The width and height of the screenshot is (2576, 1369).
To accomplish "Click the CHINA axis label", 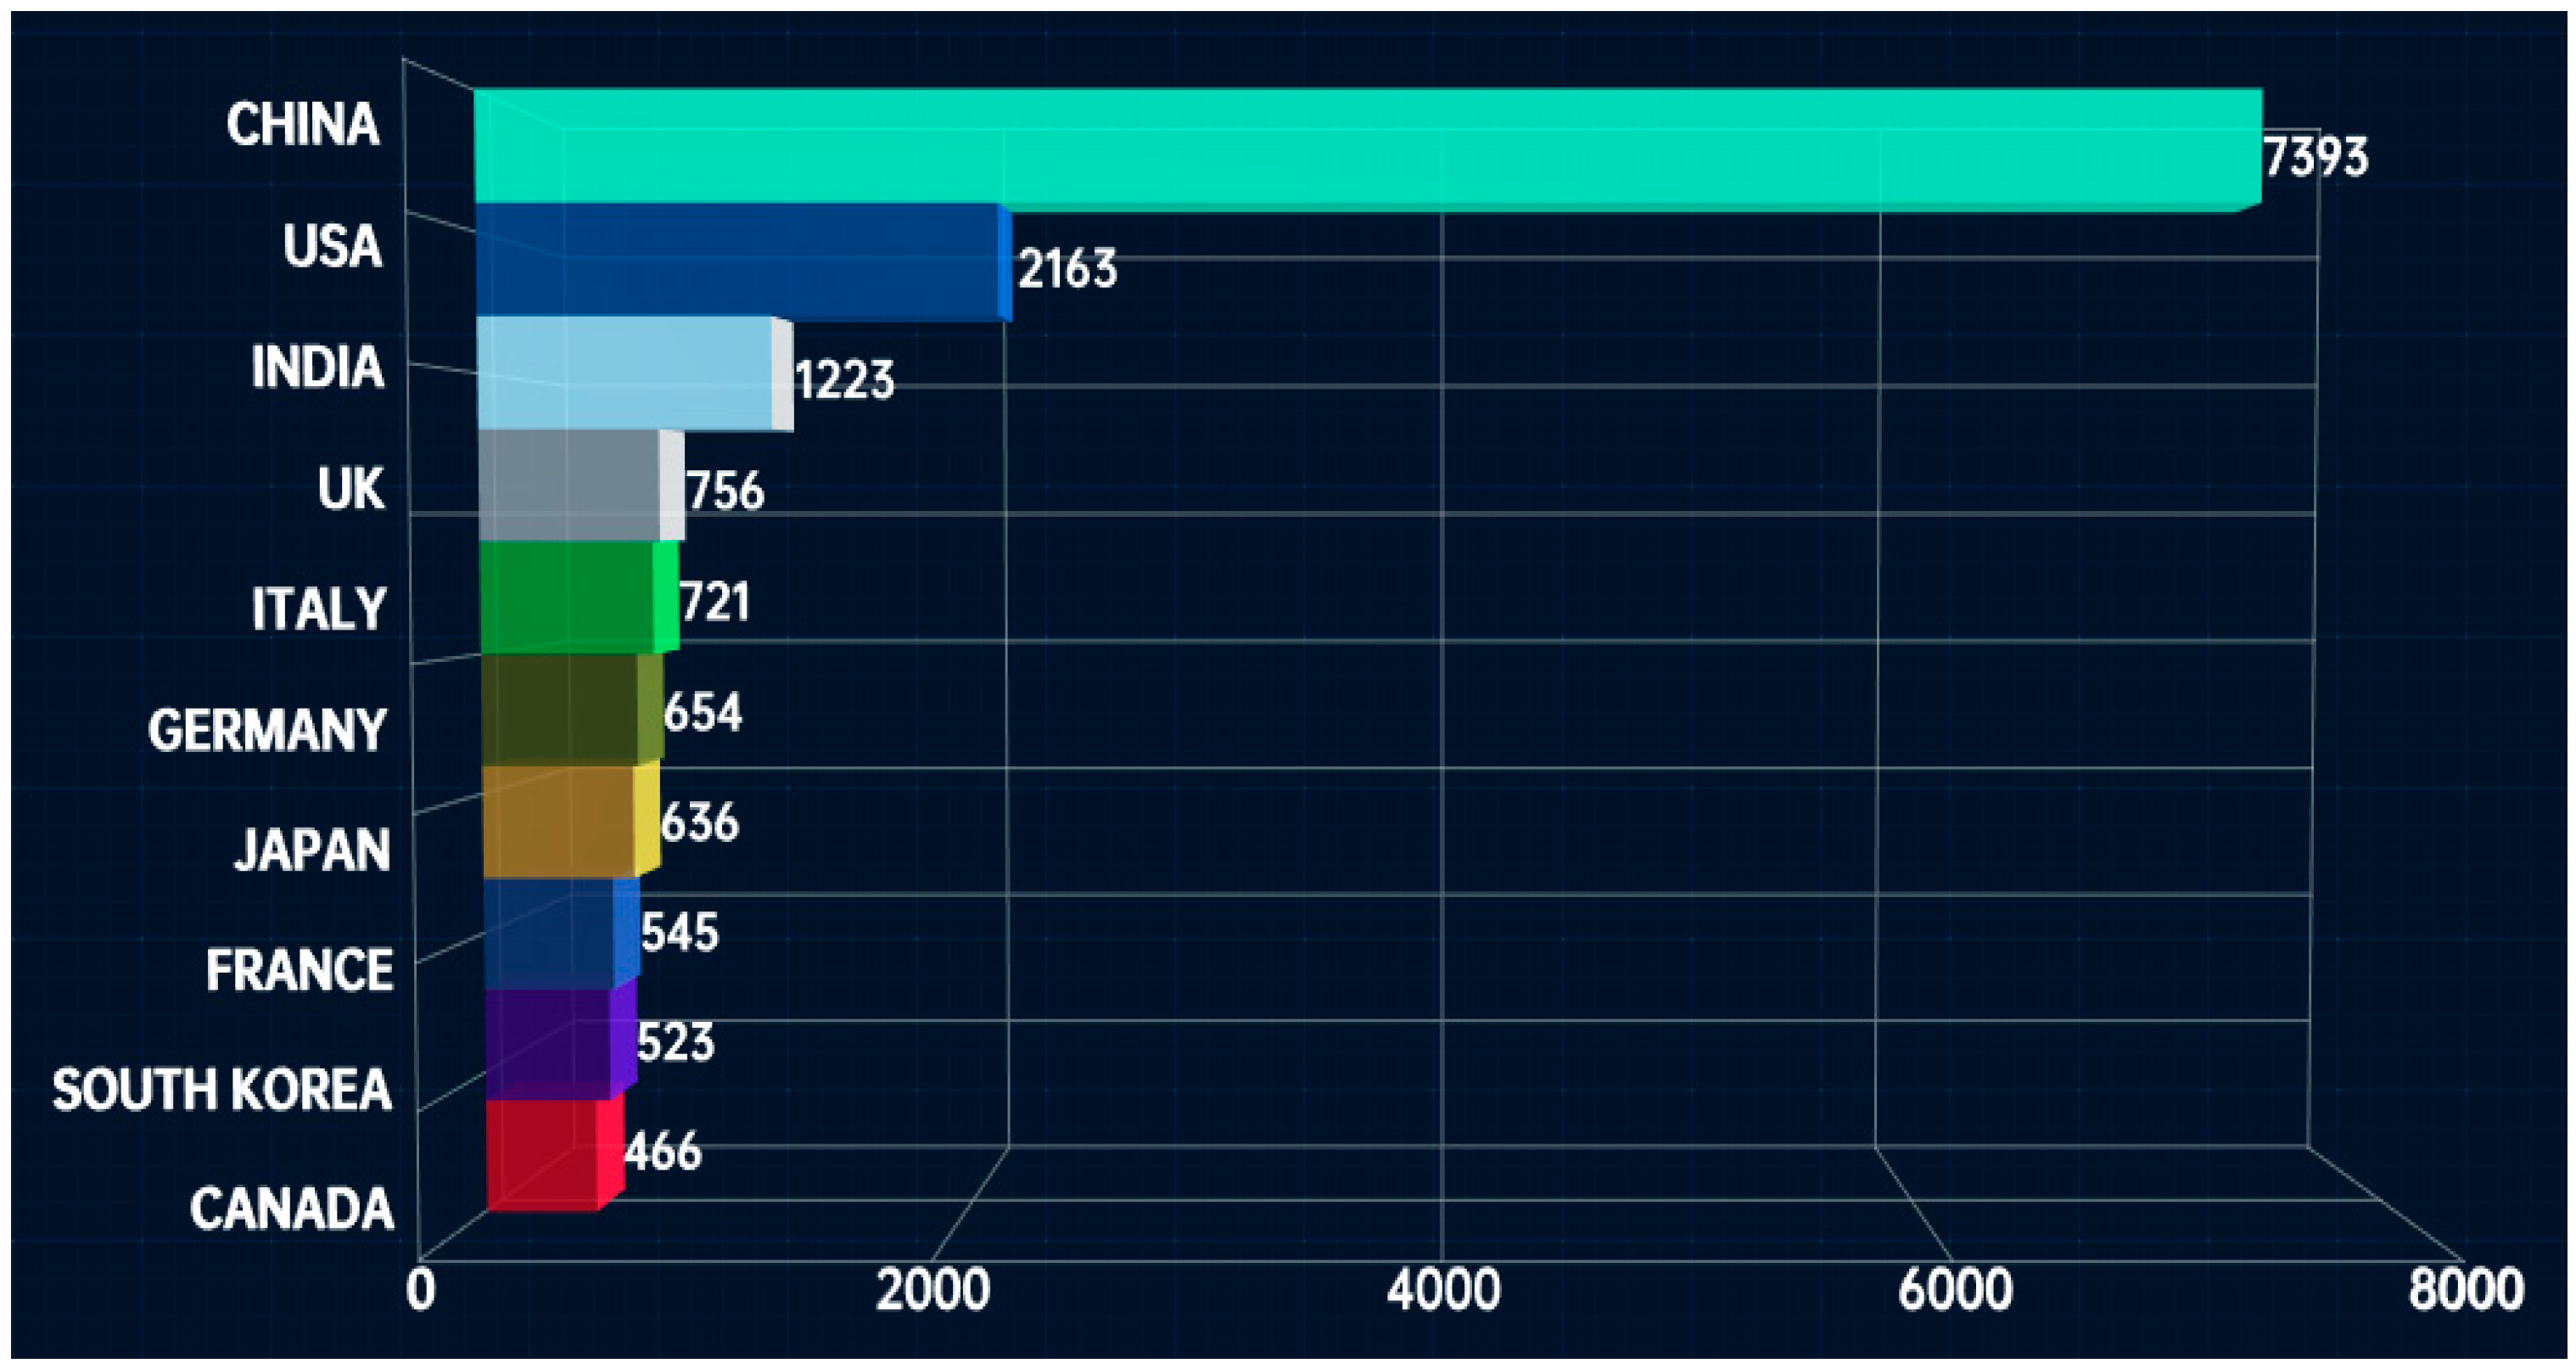I will click(x=303, y=125).
